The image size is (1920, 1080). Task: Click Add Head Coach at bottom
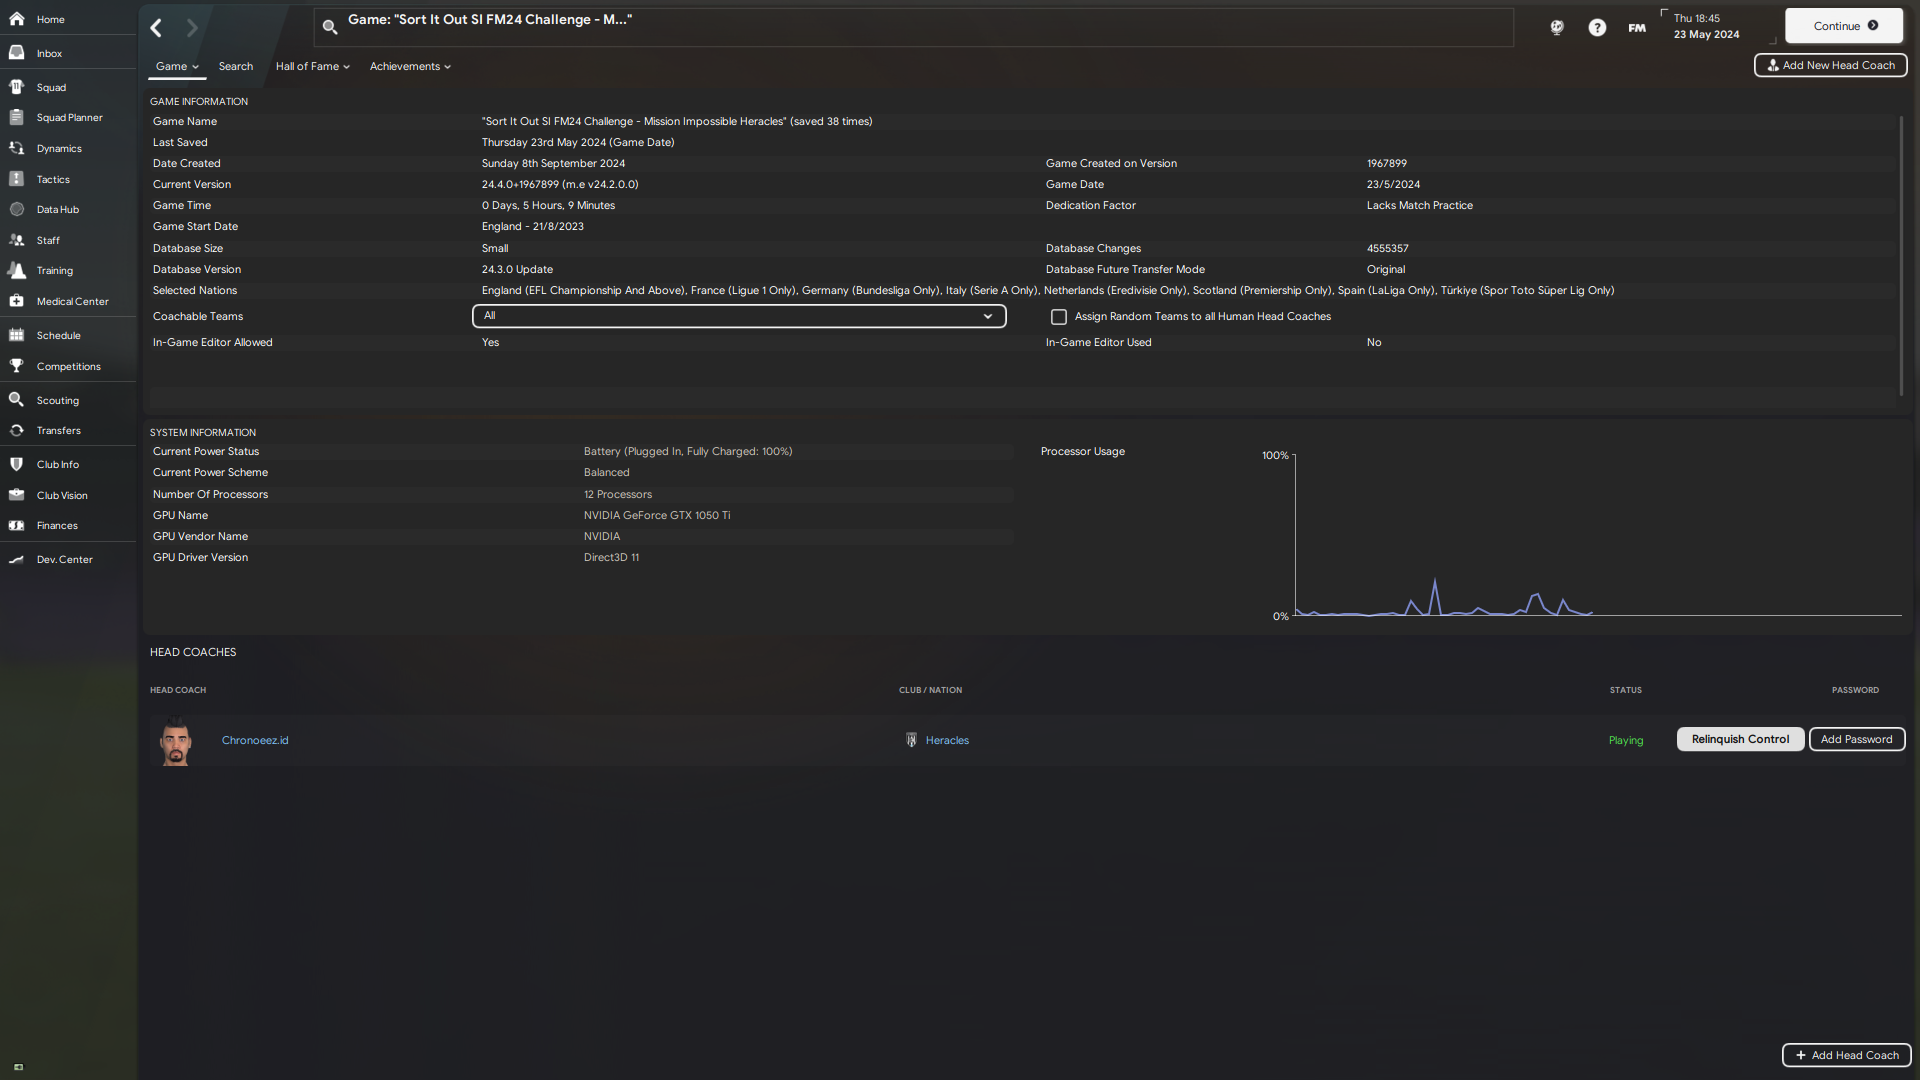coord(1846,1055)
